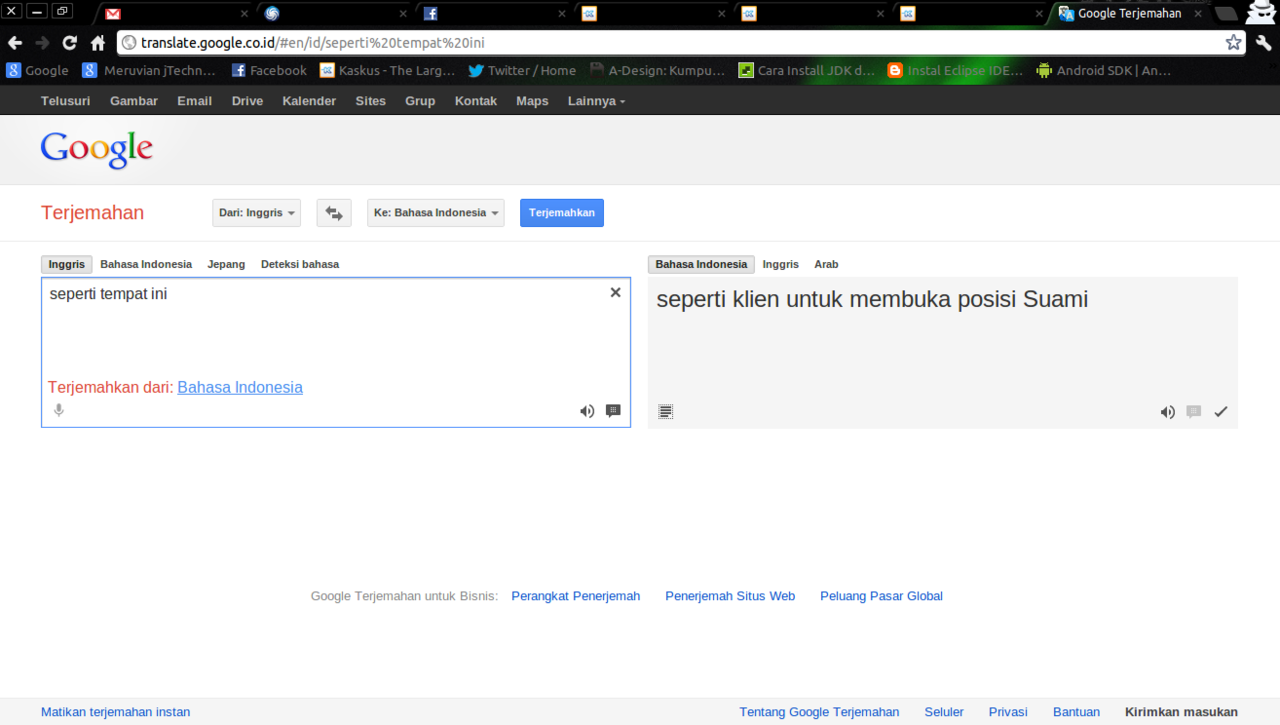
Task: Click the microphone voice input icon
Action: [59, 410]
